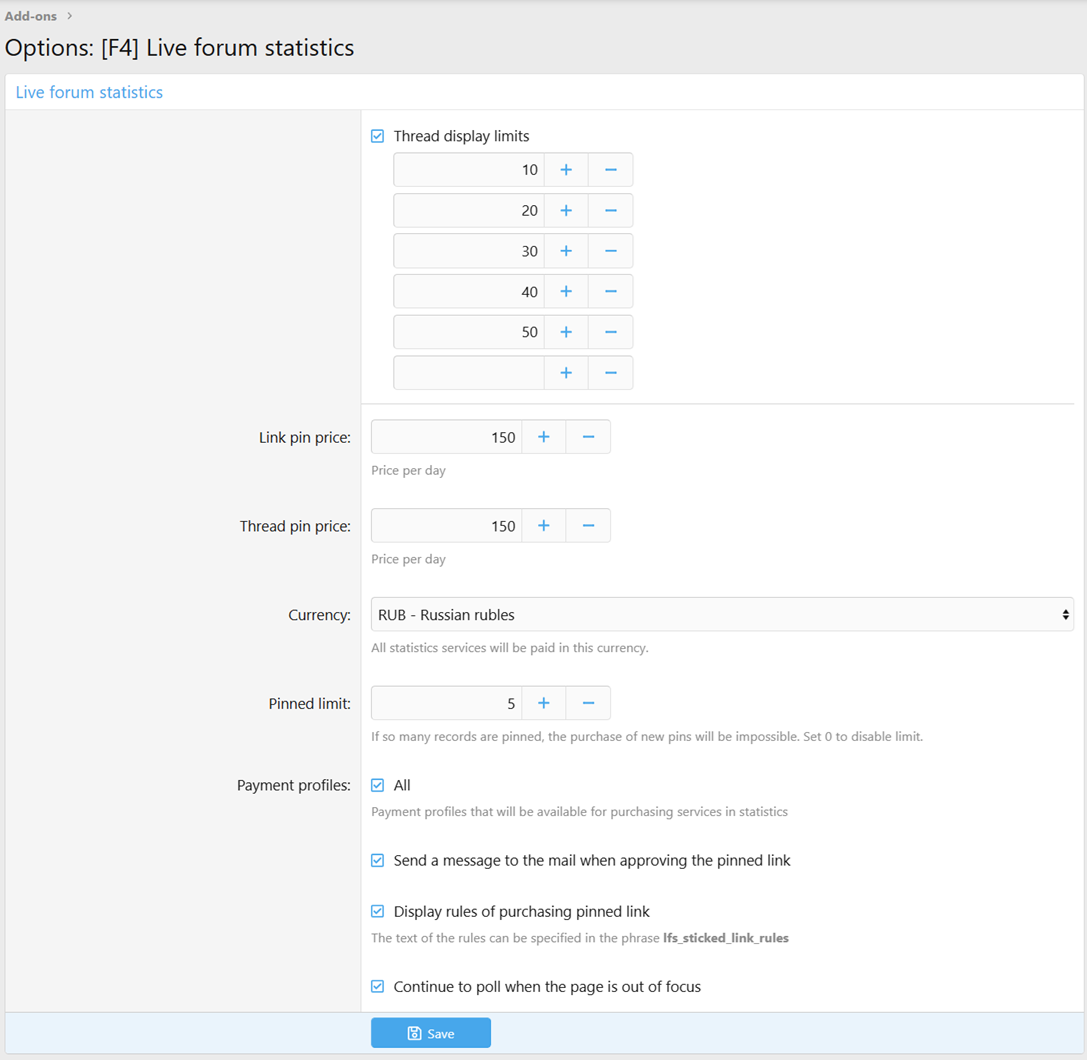Screen dimensions: 1087x1060
Task: Decrease the Pinned limit value
Action: pos(588,704)
